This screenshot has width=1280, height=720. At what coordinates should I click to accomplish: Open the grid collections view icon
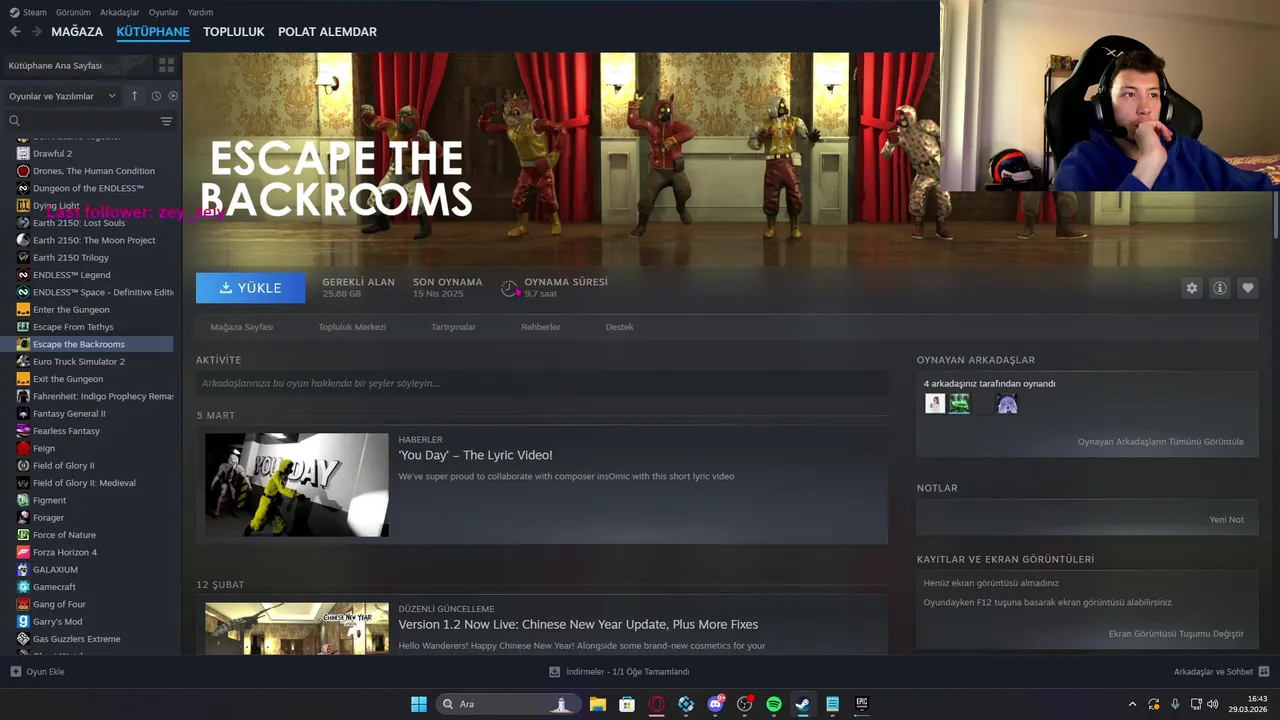(x=166, y=65)
